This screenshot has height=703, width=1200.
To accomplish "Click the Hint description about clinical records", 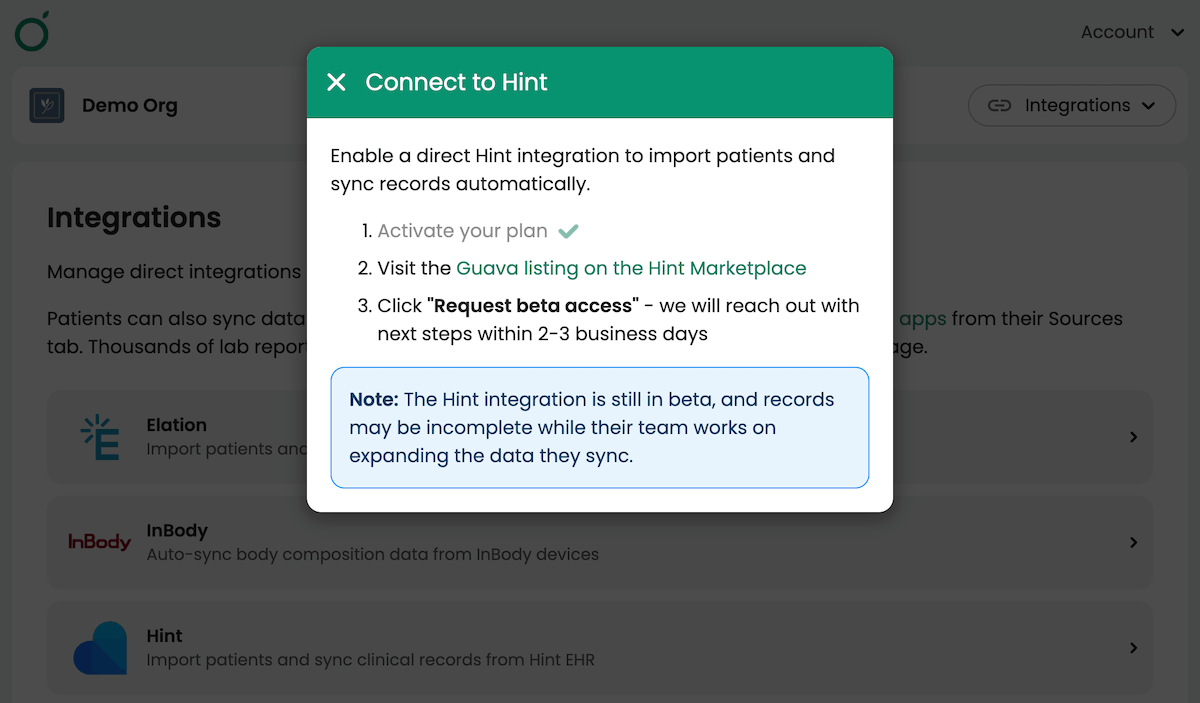I will pos(371,660).
